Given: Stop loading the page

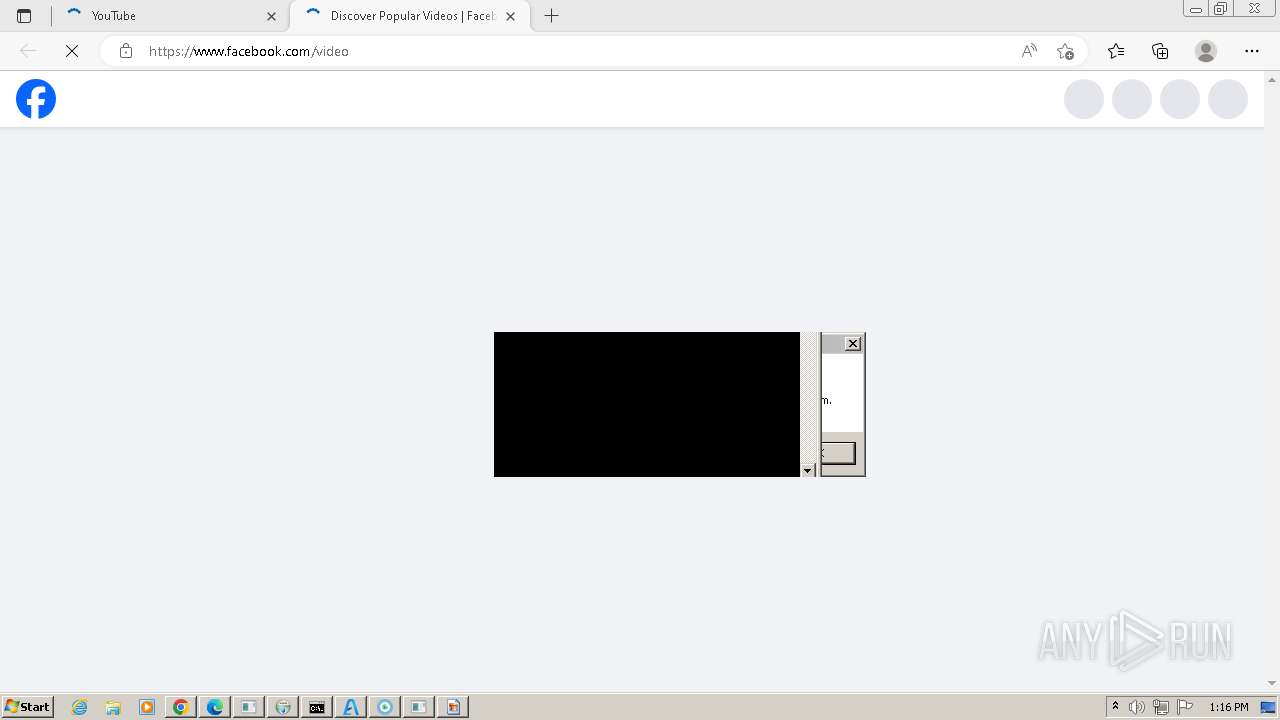Looking at the screenshot, I should 72,51.
